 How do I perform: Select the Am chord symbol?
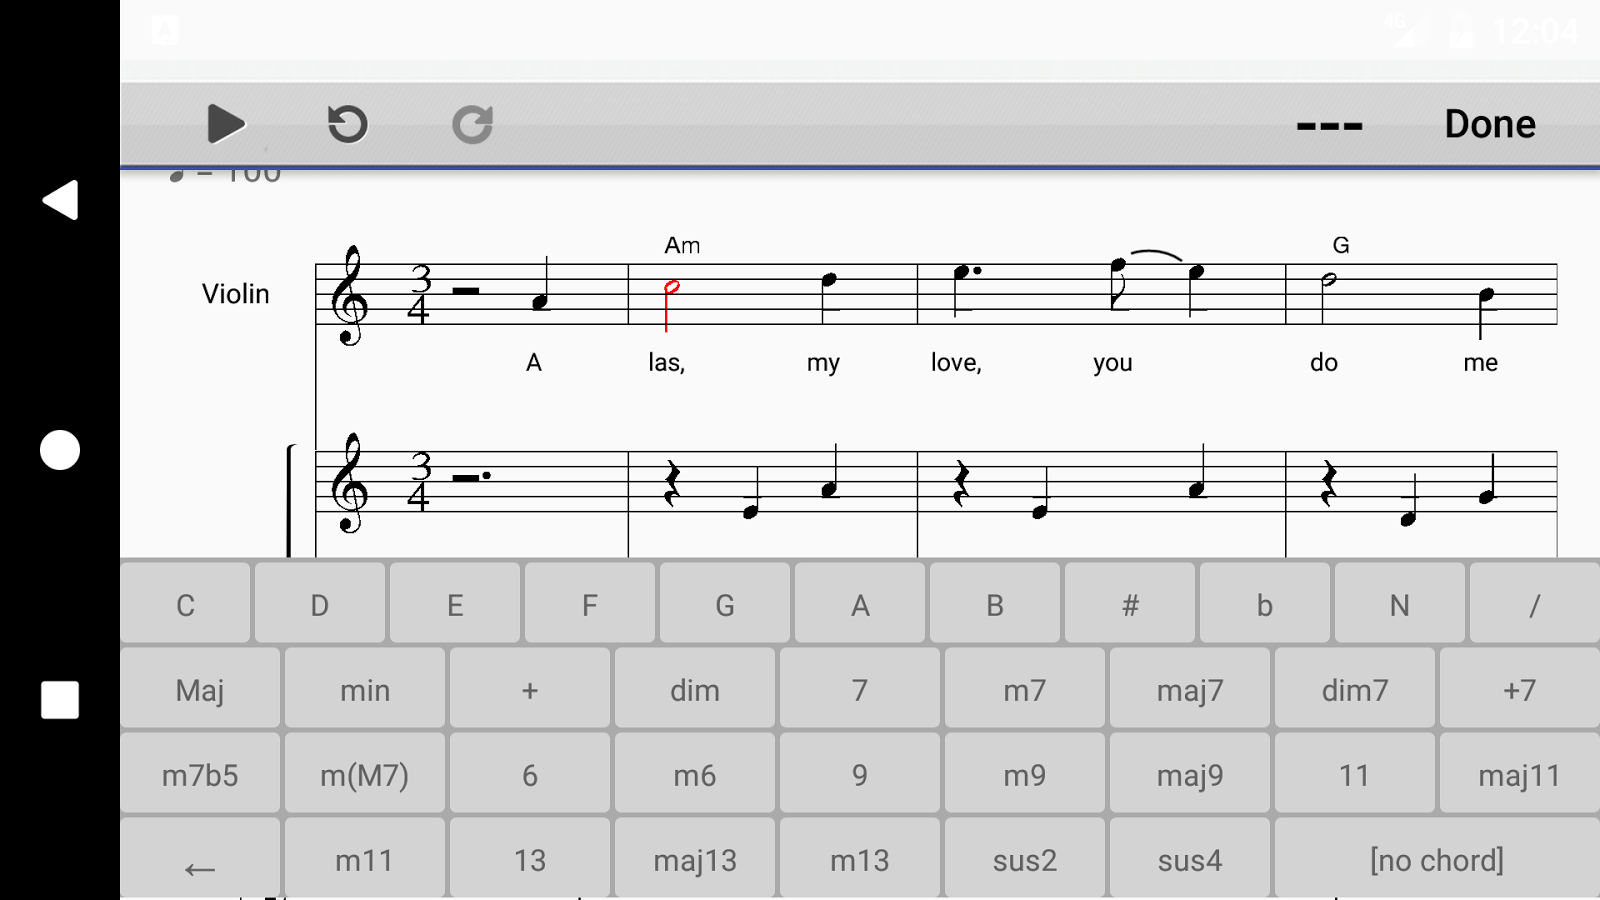(x=682, y=245)
